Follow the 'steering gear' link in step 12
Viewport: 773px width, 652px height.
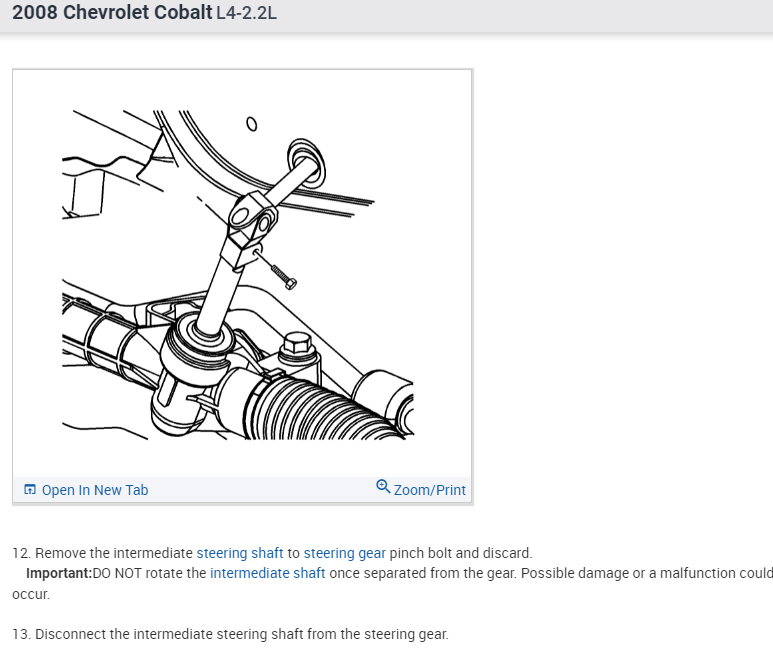coord(345,553)
